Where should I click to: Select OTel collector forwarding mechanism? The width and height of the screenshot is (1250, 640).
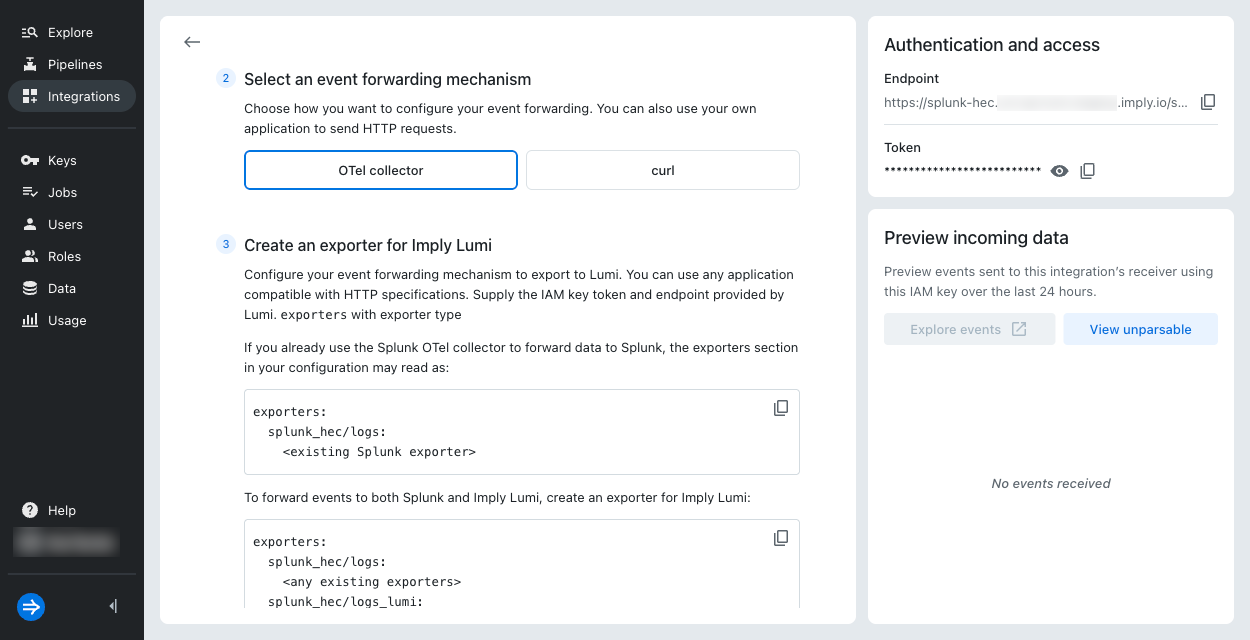381,170
